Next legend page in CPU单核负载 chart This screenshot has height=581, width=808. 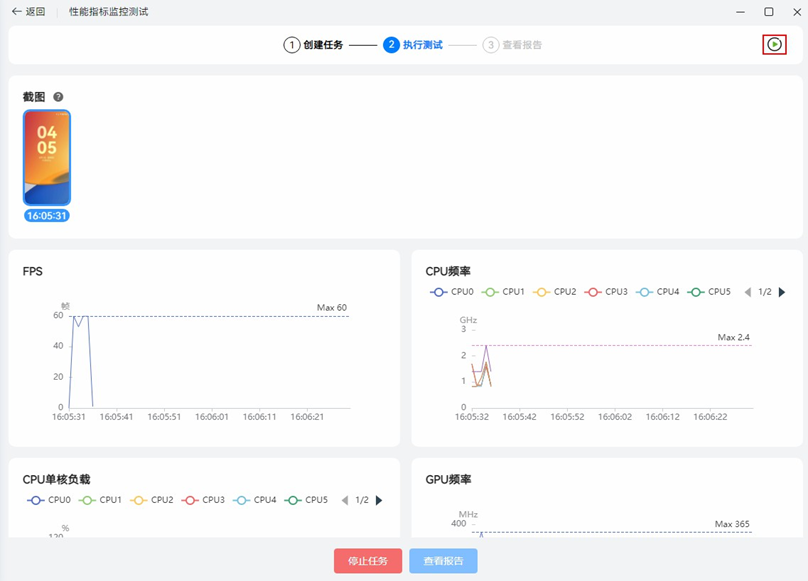point(379,500)
